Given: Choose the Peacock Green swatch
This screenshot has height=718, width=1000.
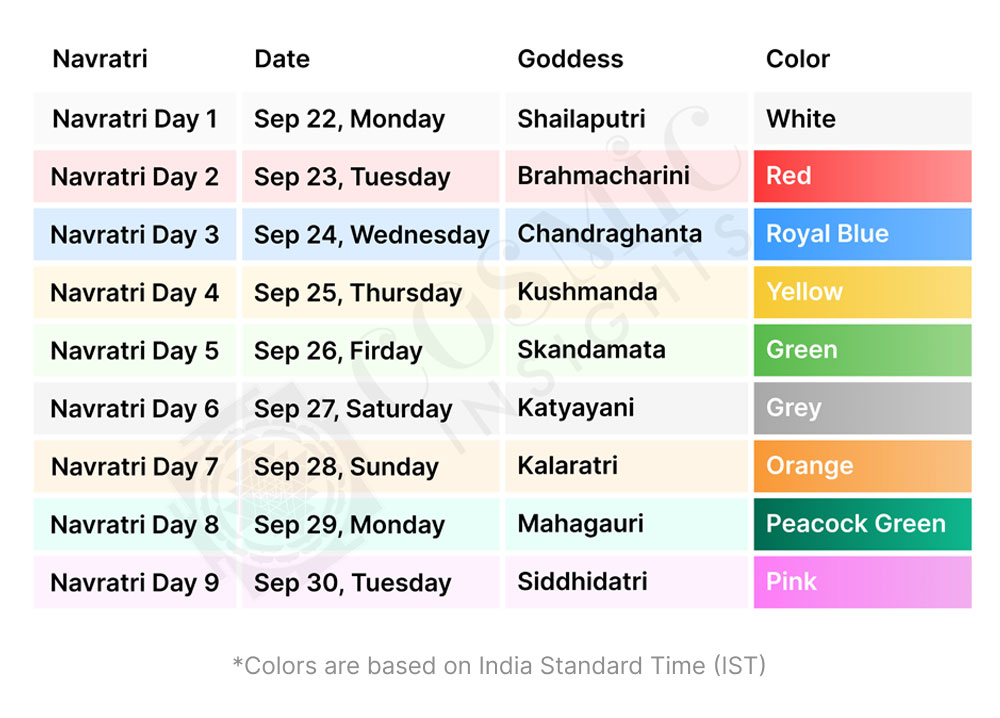Looking at the screenshot, I should click(862, 524).
